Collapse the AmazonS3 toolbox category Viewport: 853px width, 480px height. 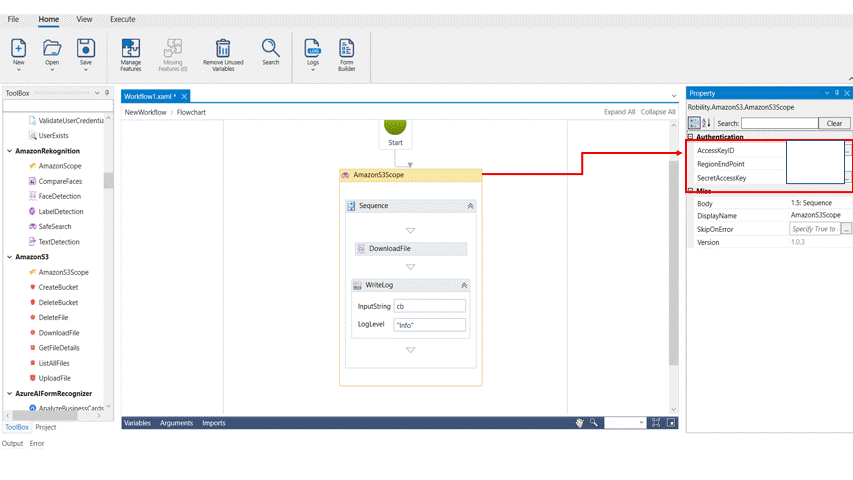click(x=9, y=257)
